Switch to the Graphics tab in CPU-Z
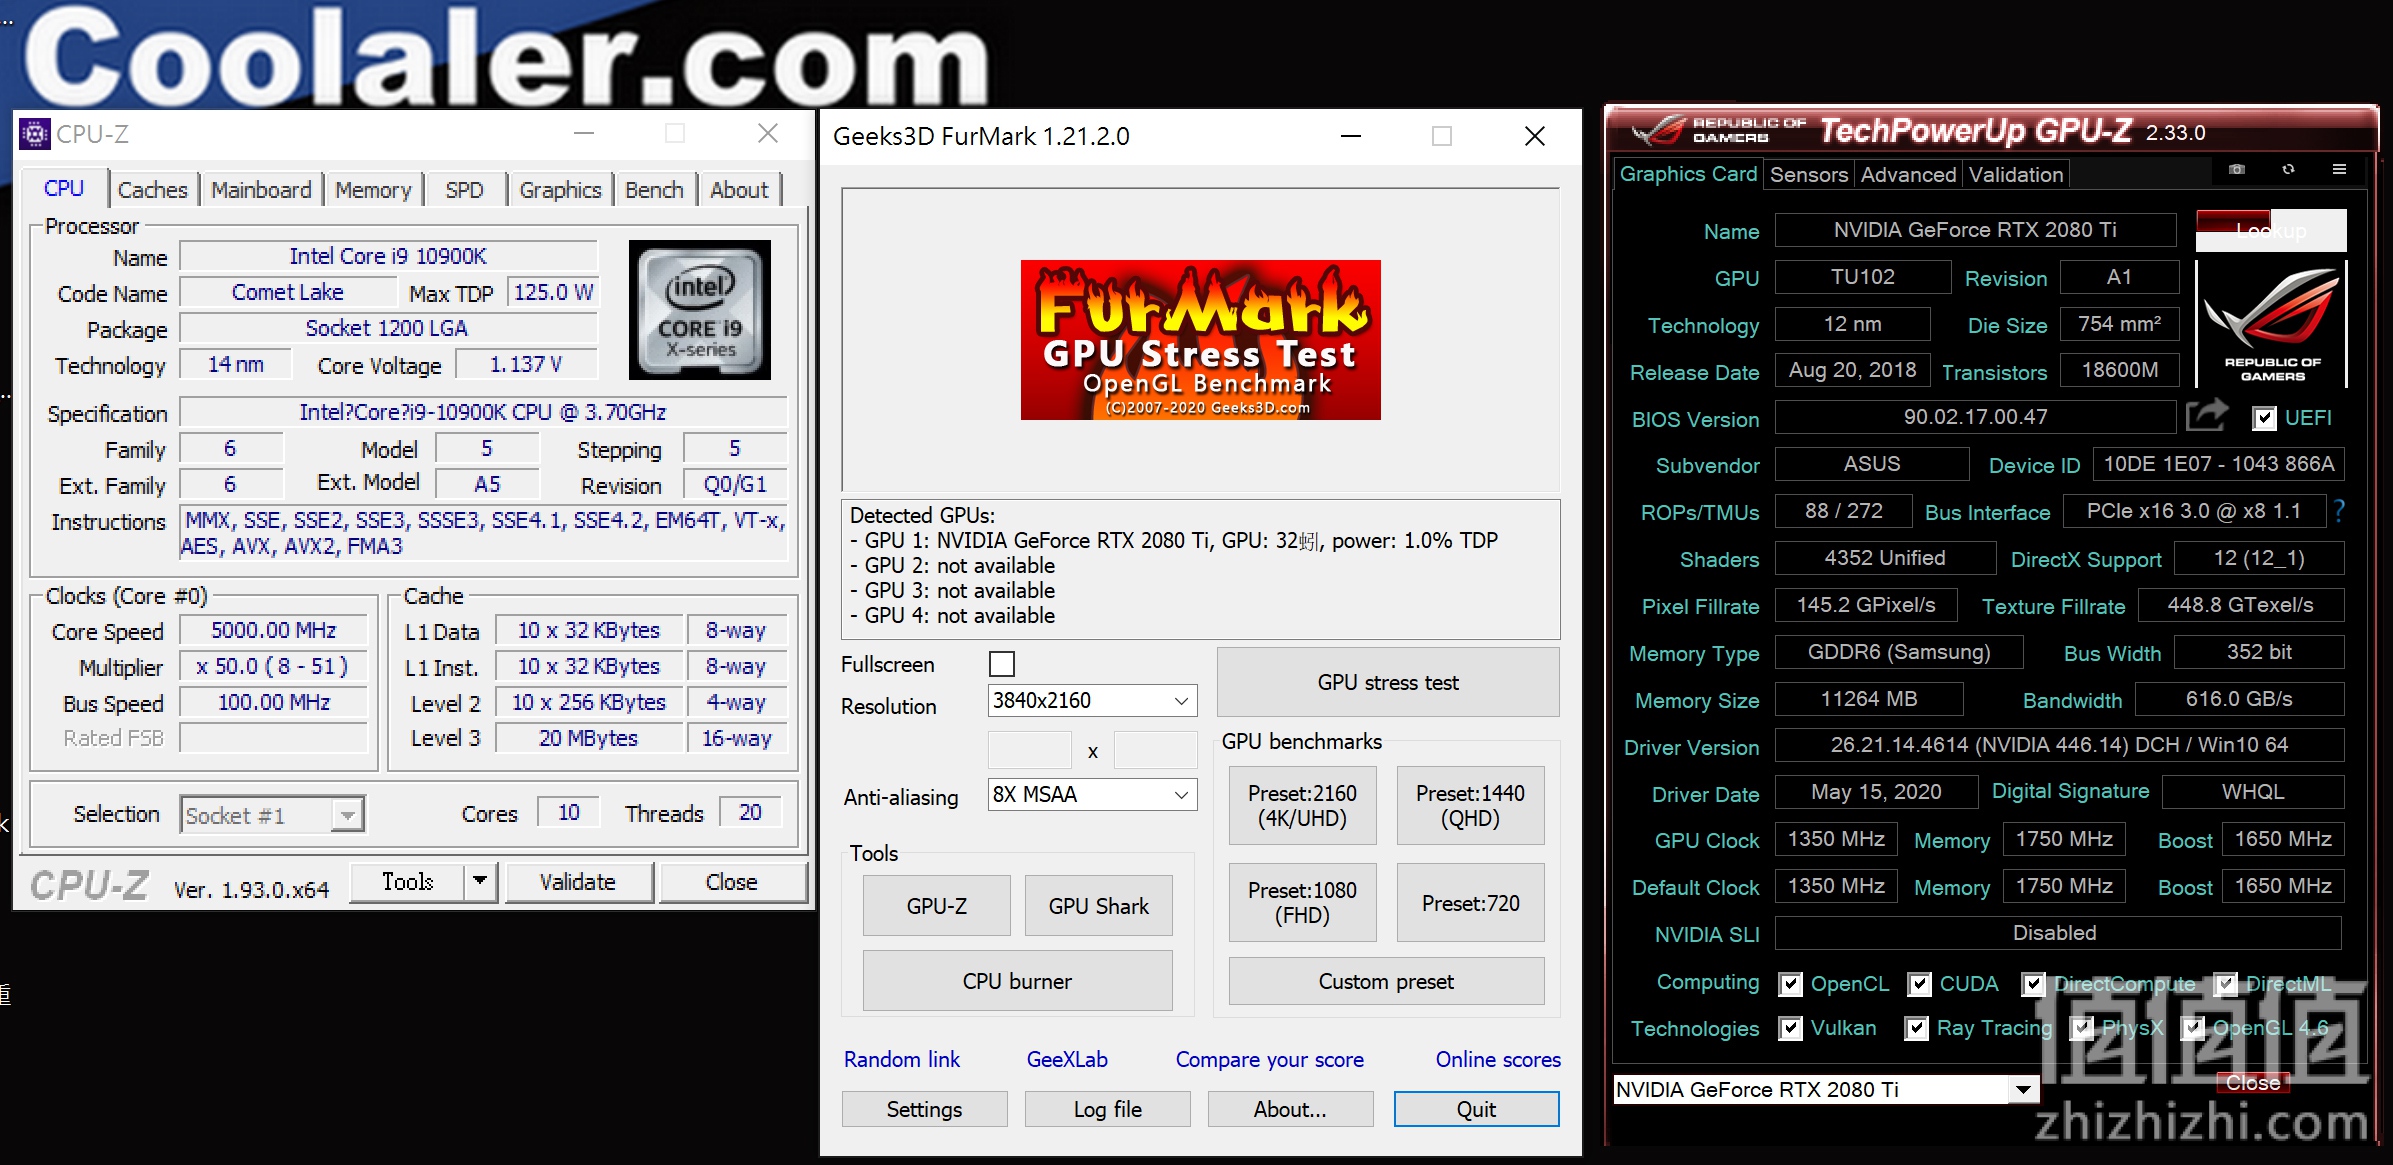Screen dimensions: 2393x1165 (560, 190)
